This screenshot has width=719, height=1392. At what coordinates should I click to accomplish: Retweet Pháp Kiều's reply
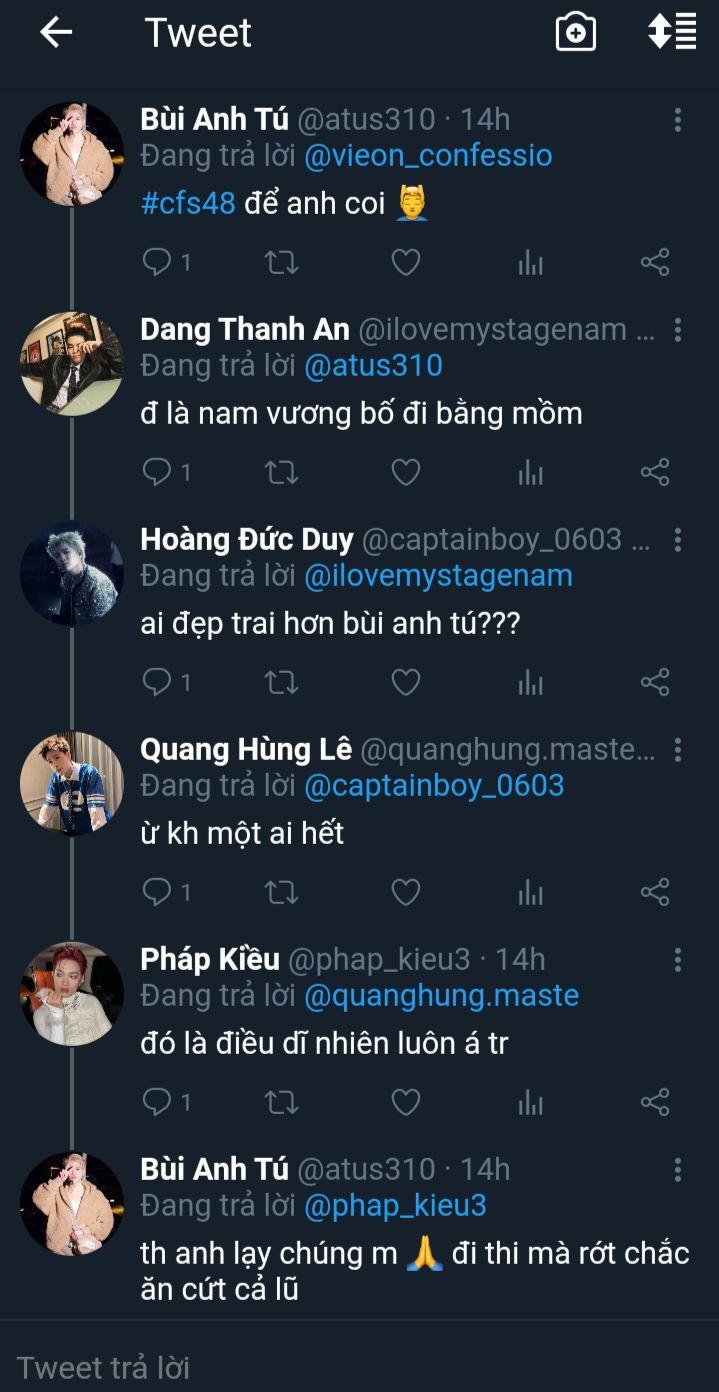tap(281, 1102)
